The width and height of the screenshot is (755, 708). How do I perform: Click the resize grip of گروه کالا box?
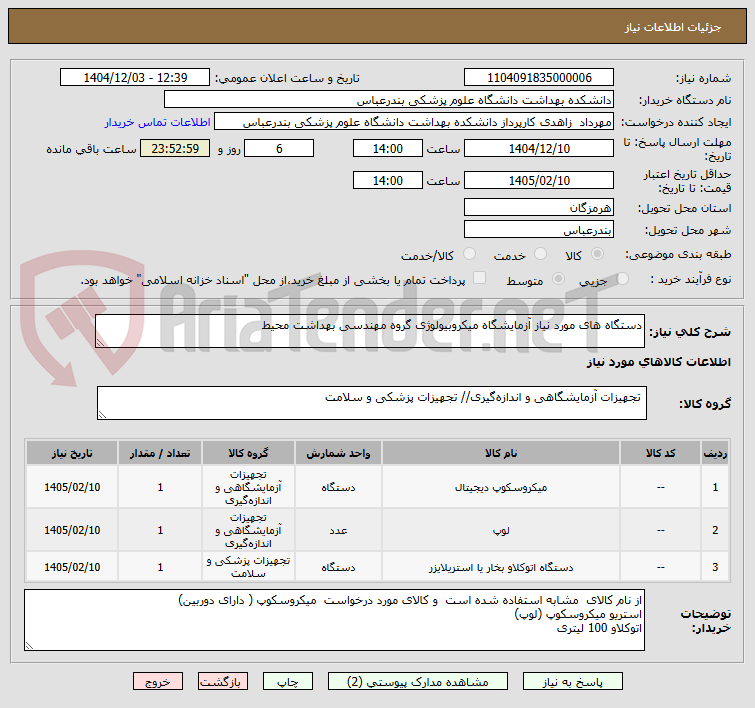pos(102,415)
